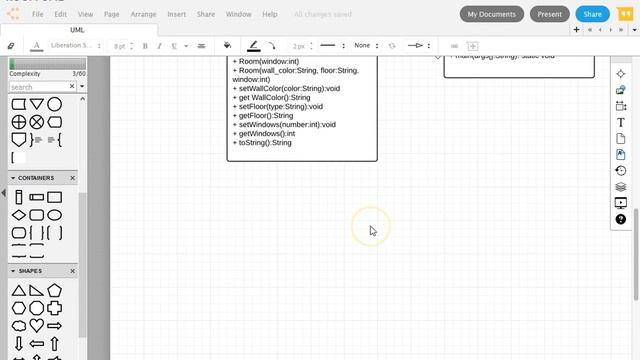This screenshot has height=360, width=640.
Task: Select the diamond container shape
Action: [x=18, y=215]
